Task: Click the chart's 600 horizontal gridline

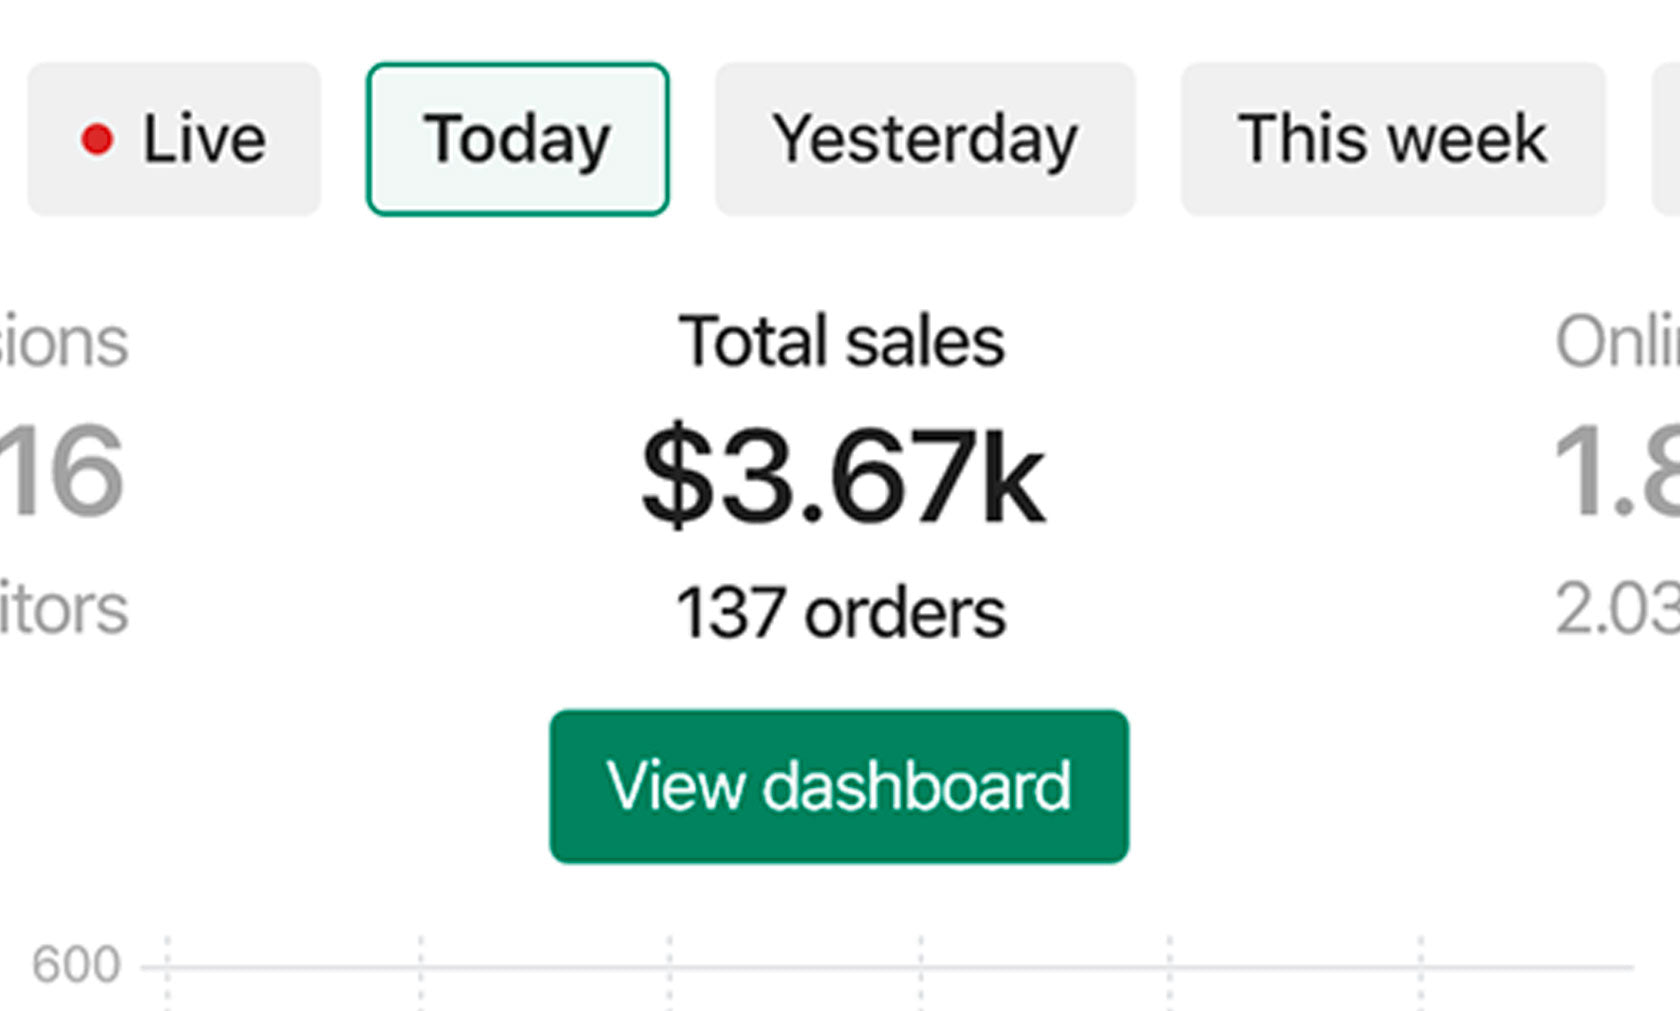Action: [800, 967]
